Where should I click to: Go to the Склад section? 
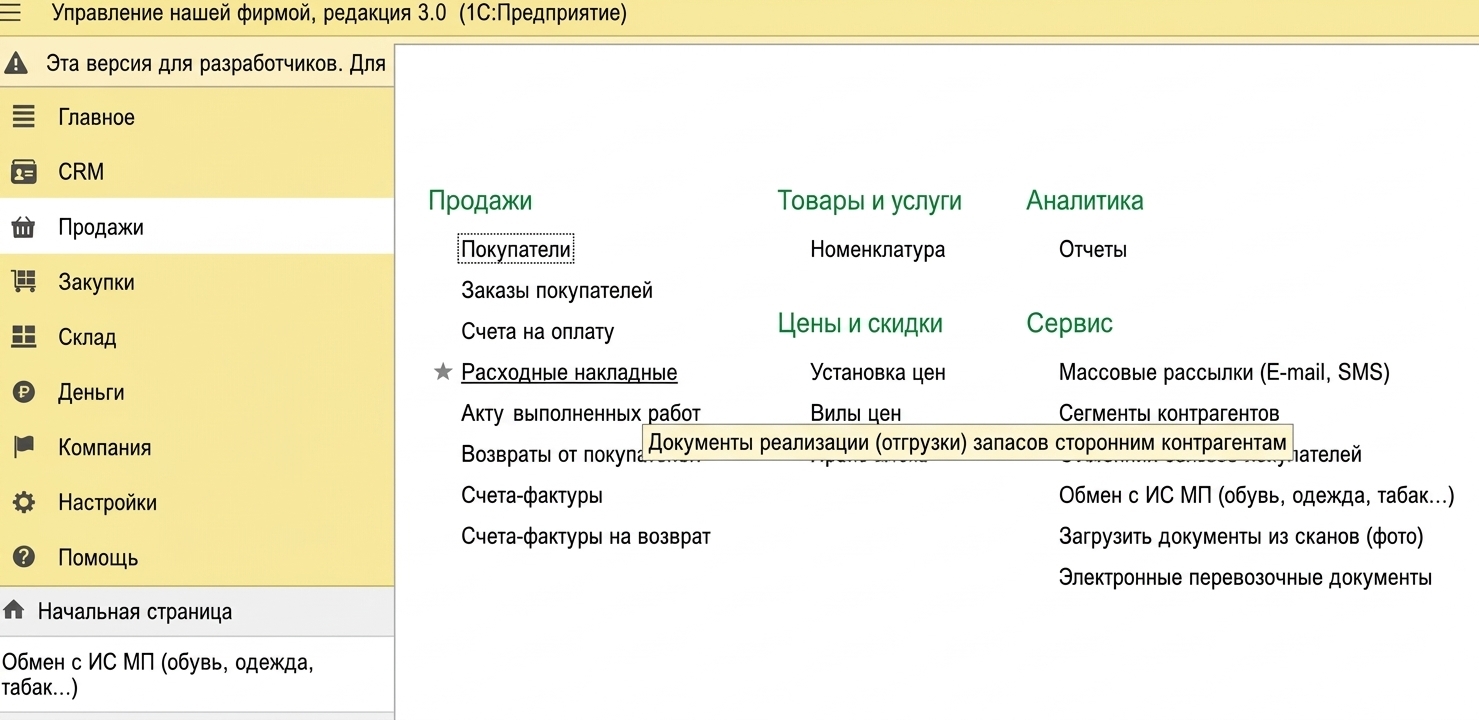(197, 337)
